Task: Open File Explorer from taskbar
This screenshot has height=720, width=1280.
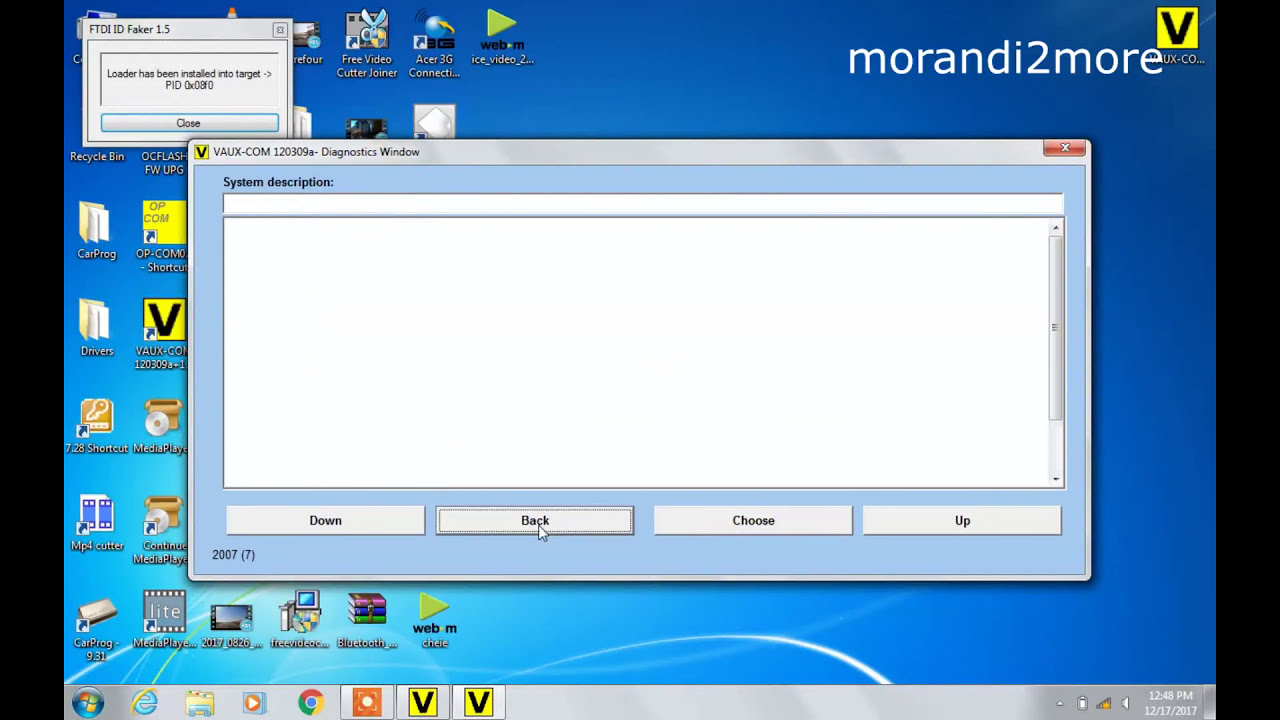Action: pos(199,703)
